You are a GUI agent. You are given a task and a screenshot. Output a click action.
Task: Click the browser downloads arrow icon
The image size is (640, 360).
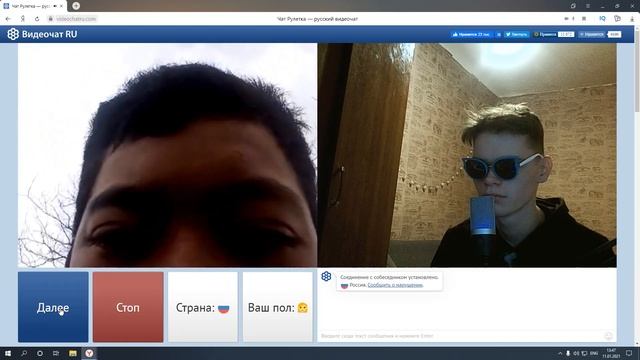pyautogui.click(x=633, y=19)
